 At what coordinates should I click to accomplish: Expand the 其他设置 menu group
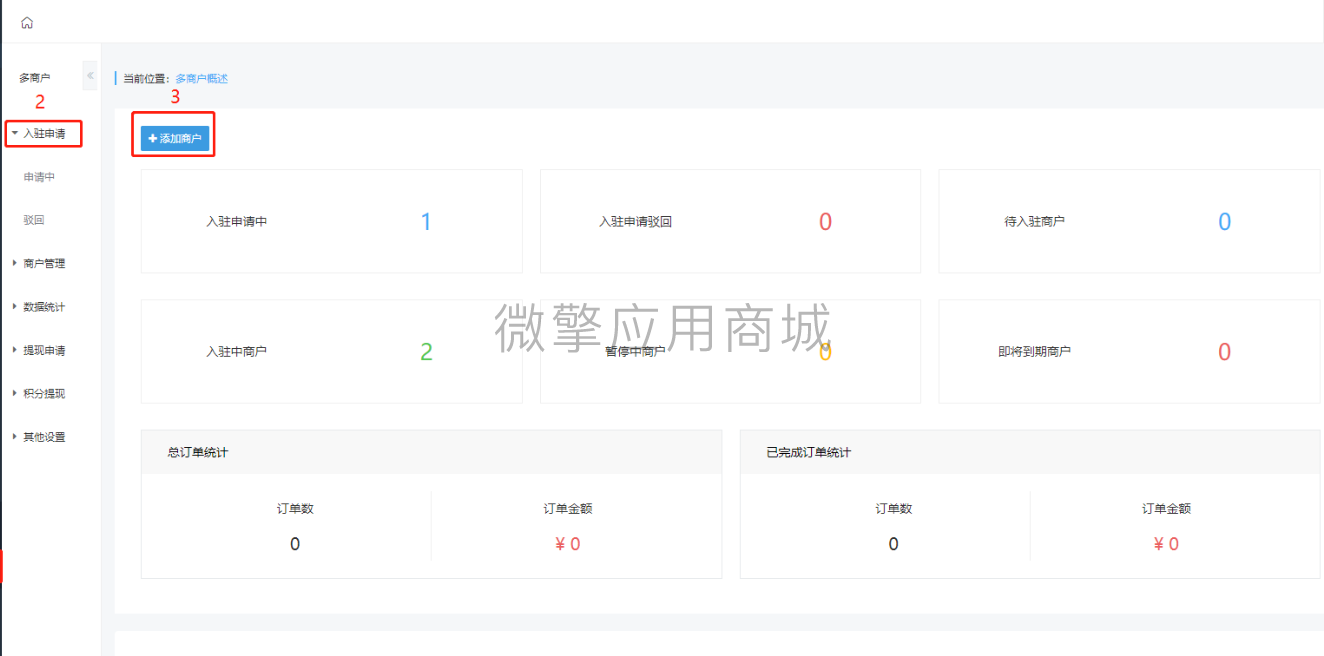coord(44,437)
